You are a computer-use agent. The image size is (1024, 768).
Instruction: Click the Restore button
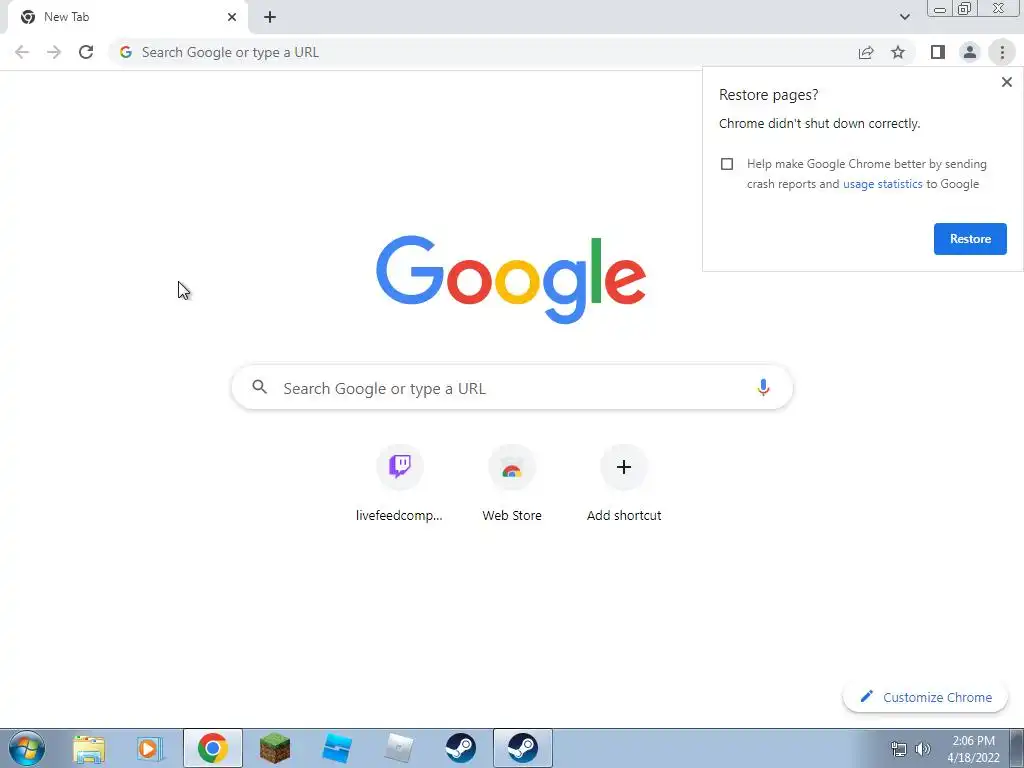[970, 239]
